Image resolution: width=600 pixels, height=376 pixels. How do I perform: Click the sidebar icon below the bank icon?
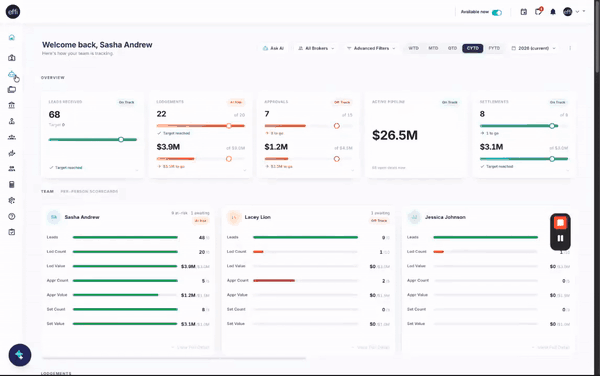click(12, 121)
